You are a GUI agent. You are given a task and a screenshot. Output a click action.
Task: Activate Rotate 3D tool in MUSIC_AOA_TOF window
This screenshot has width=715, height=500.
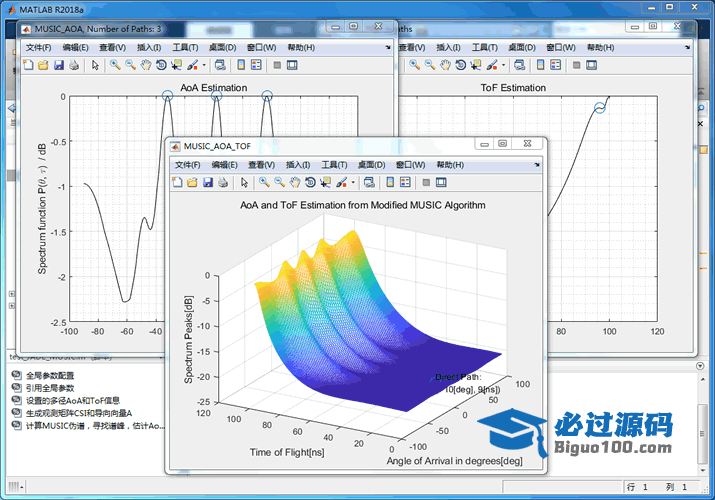(310, 183)
